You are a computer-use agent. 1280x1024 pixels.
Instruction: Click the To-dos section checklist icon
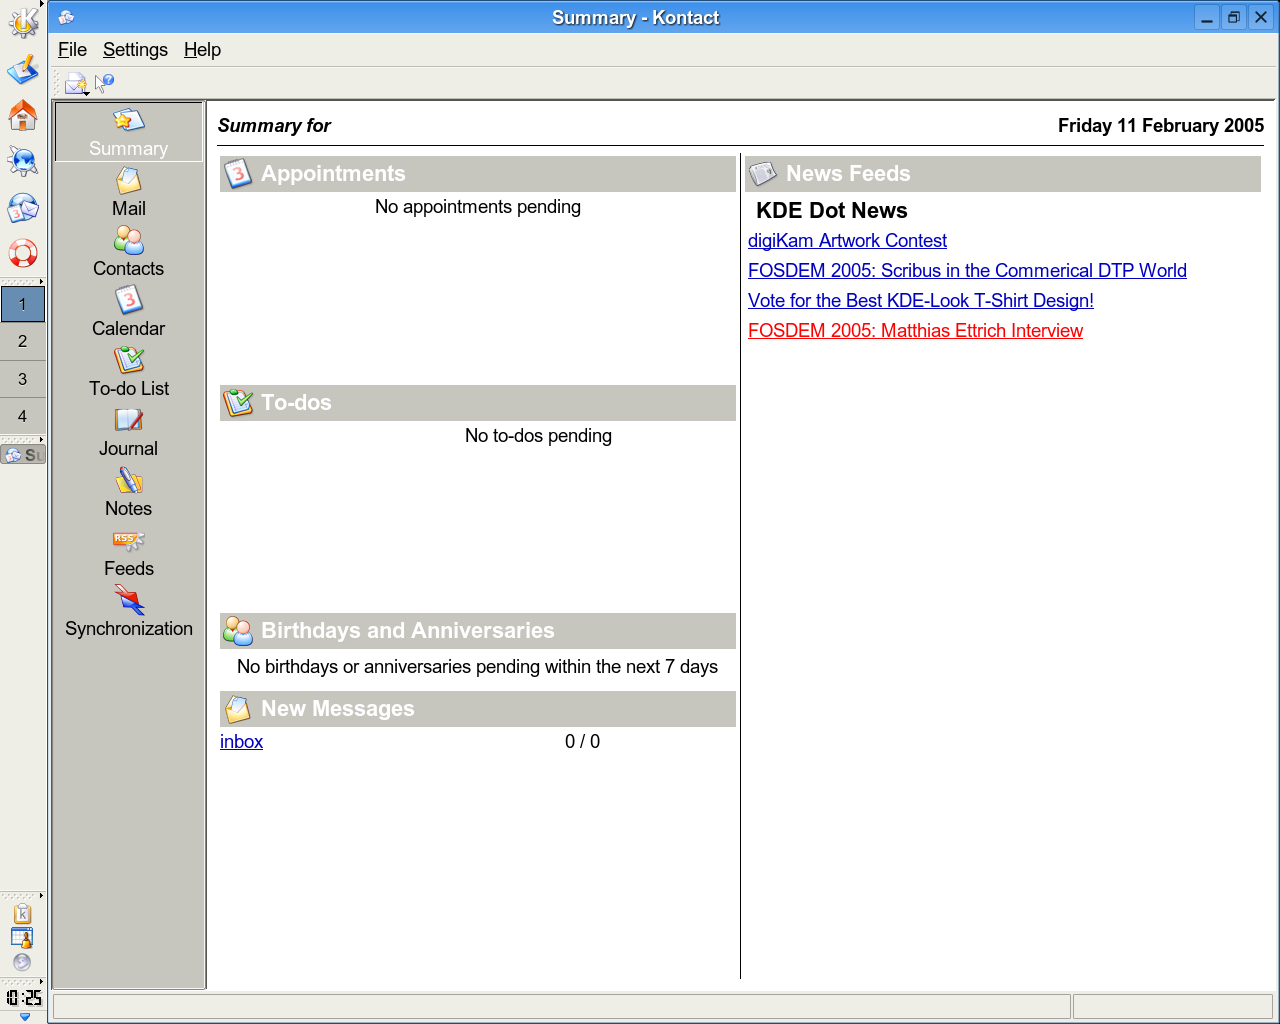click(x=238, y=402)
